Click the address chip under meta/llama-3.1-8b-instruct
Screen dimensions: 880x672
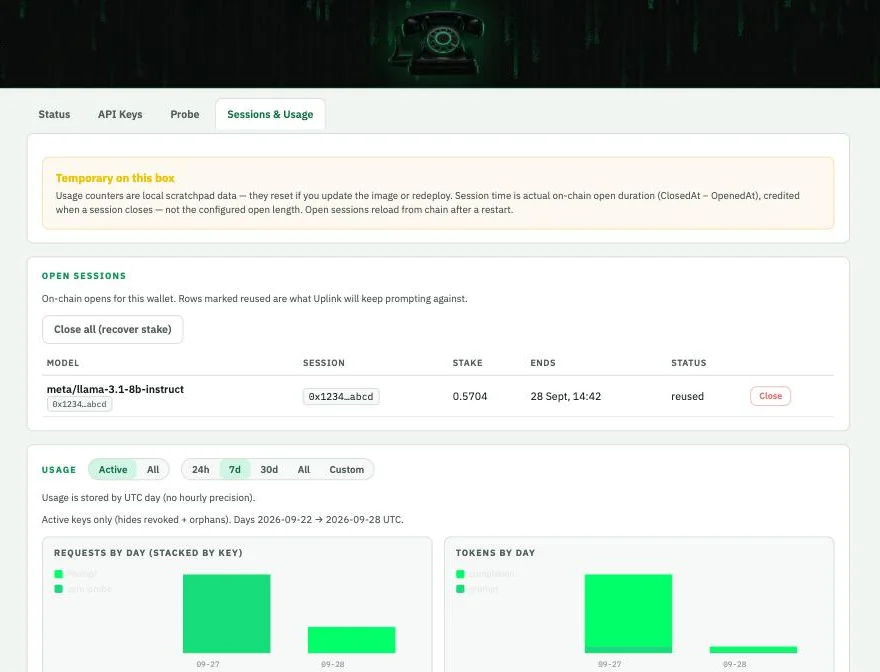pos(79,404)
